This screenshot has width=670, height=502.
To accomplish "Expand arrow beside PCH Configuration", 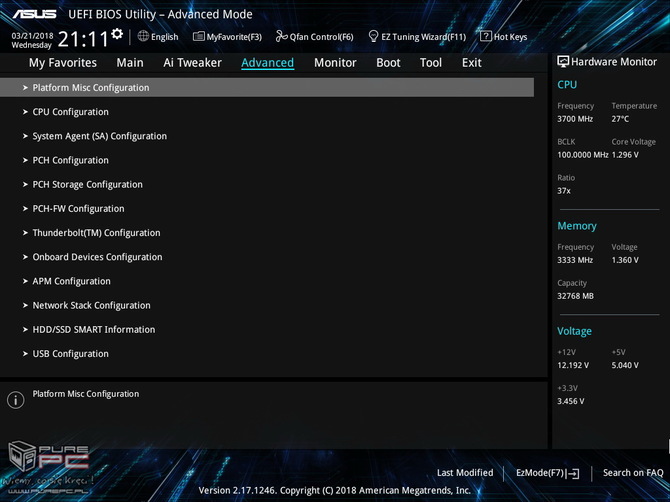I will 25,160.
